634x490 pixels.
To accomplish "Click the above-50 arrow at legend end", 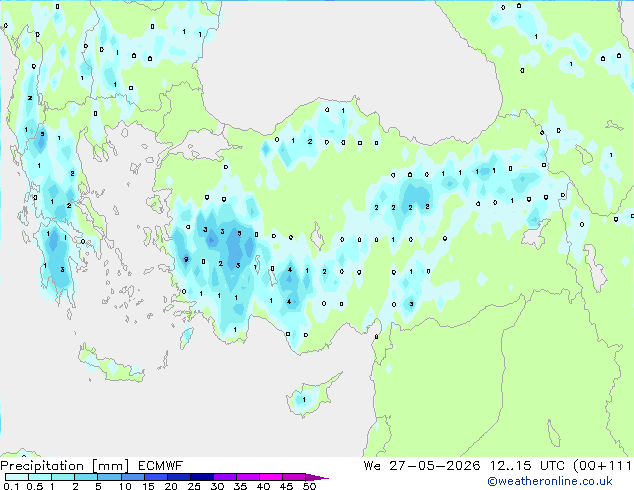I will point(317,477).
